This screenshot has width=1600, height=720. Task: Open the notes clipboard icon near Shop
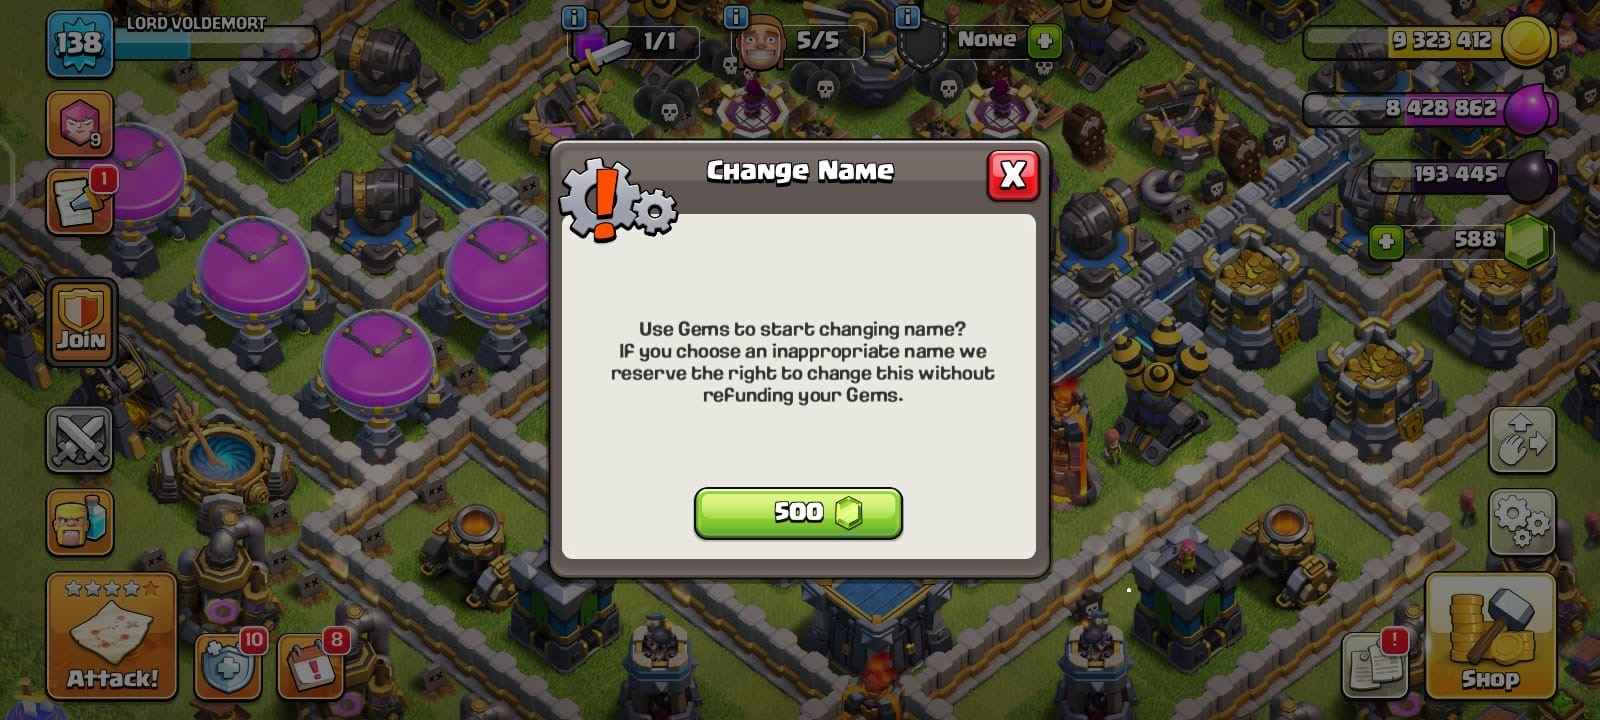click(x=1375, y=664)
